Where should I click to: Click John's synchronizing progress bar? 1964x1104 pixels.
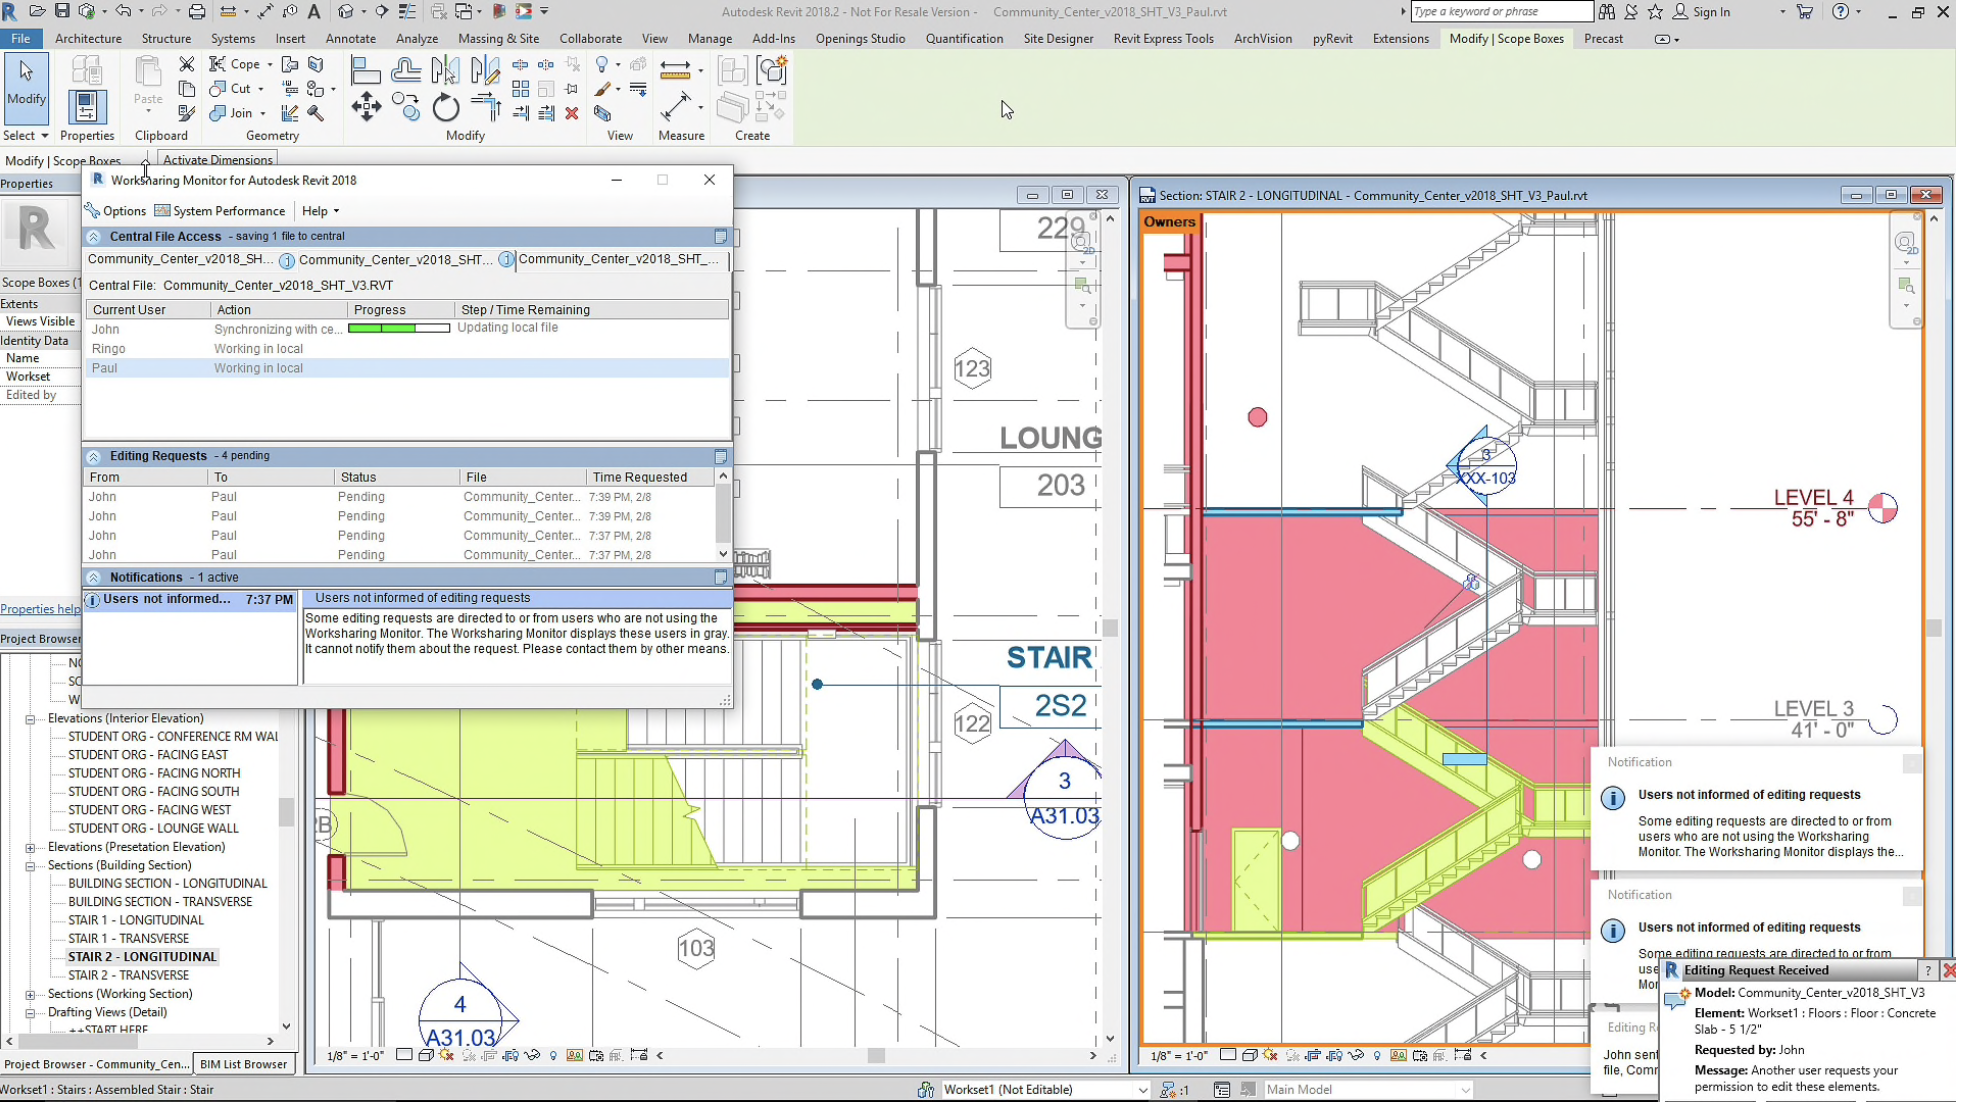pyautogui.click(x=398, y=328)
